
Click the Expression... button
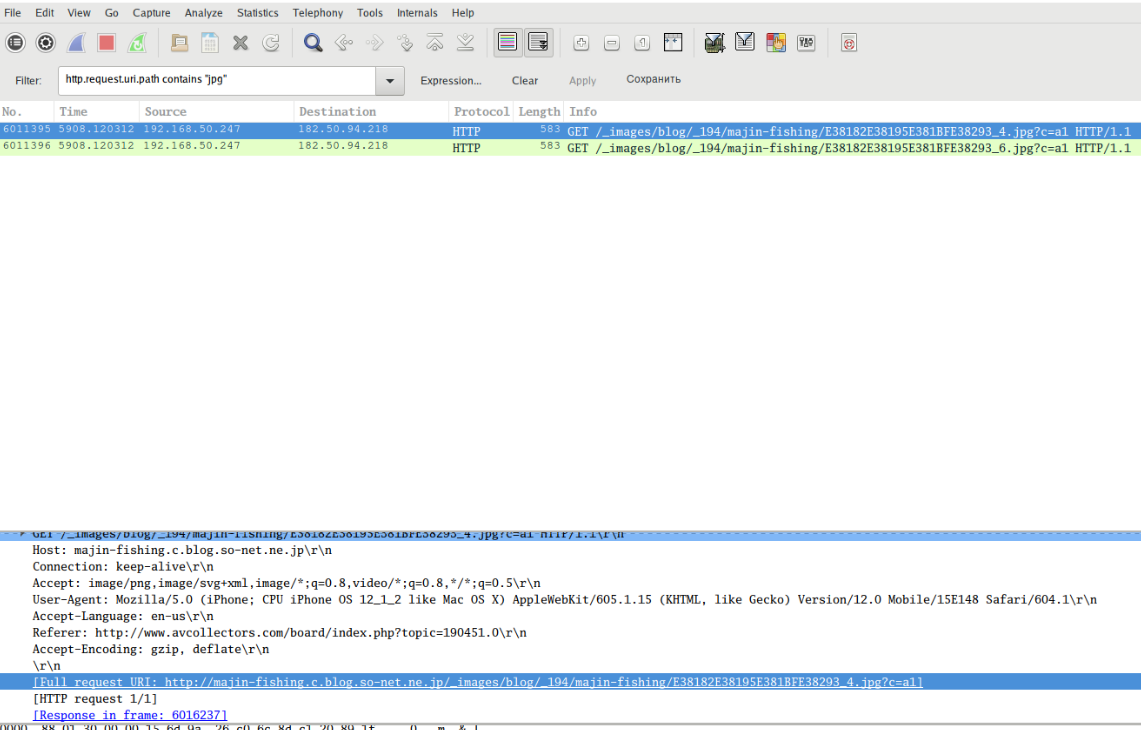tap(450, 81)
